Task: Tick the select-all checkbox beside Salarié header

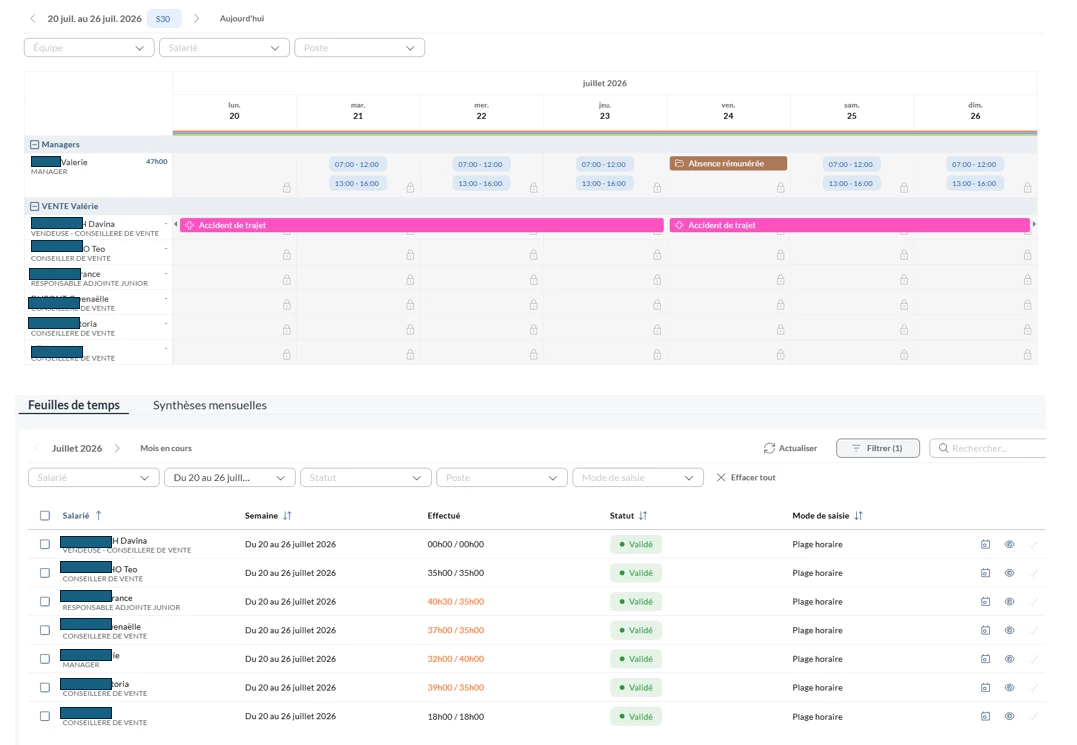Action: pyautogui.click(x=45, y=516)
